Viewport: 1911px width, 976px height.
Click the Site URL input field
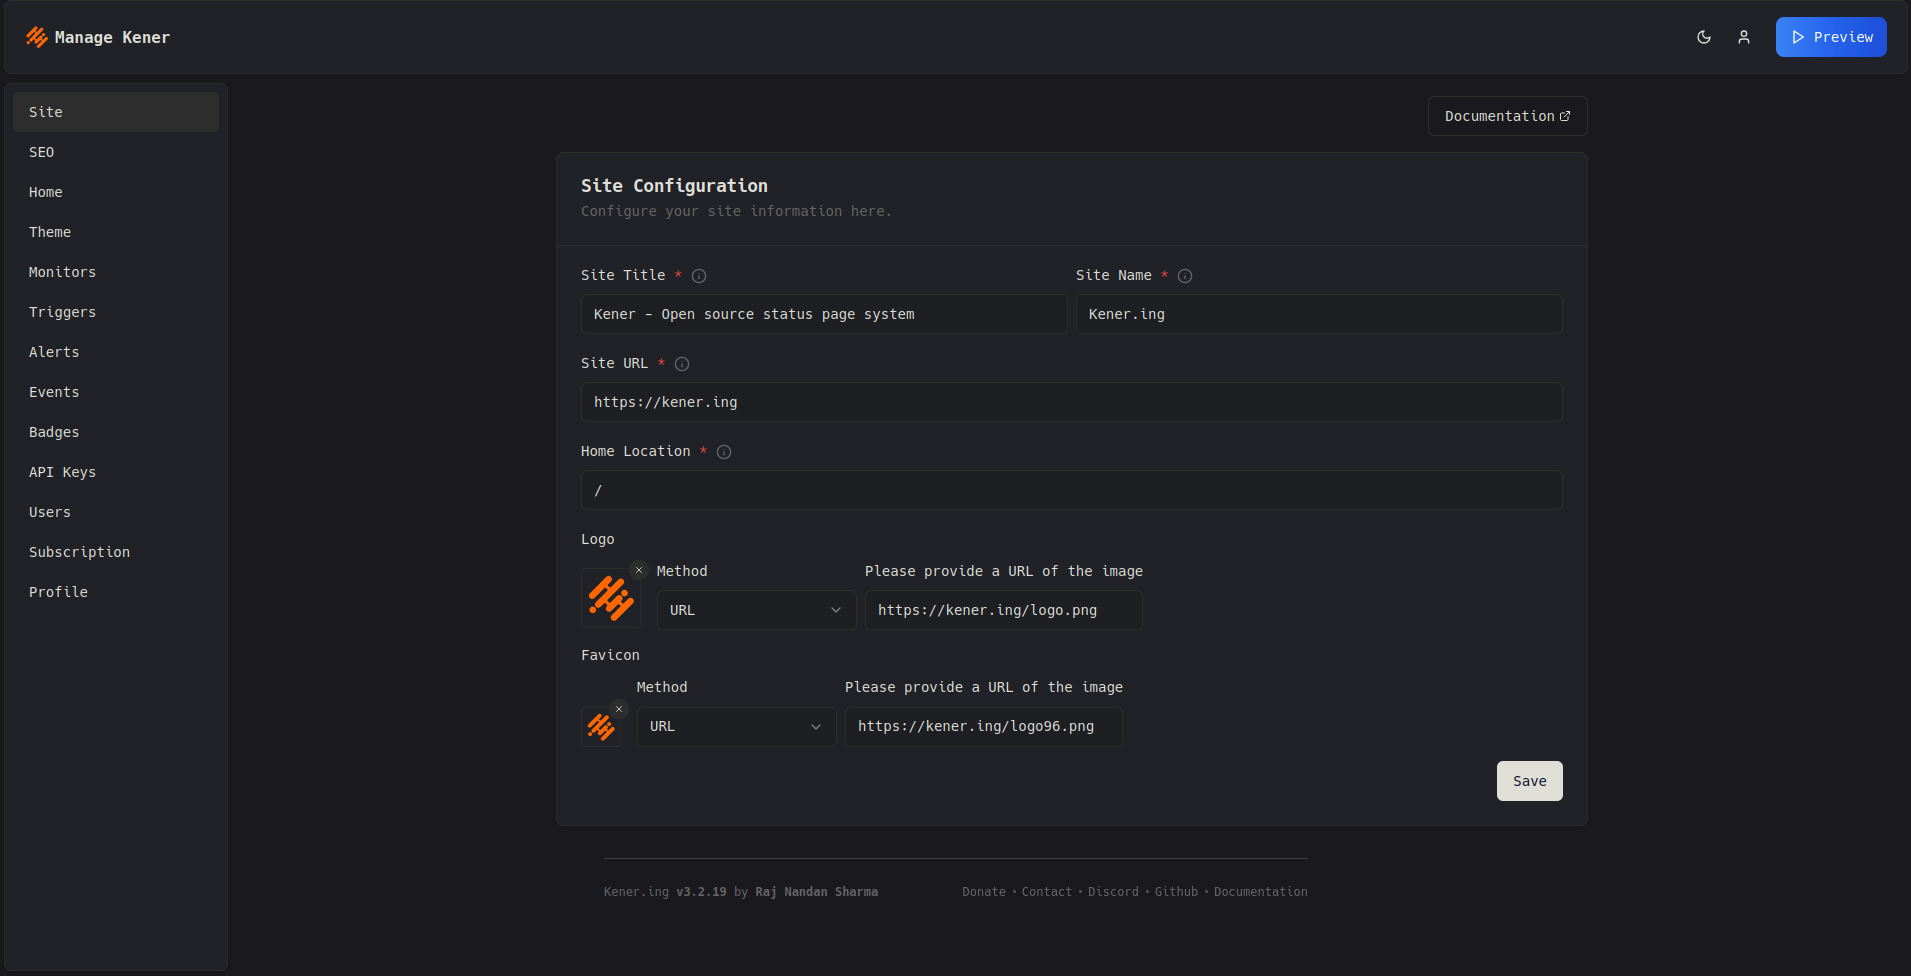coord(1071,402)
